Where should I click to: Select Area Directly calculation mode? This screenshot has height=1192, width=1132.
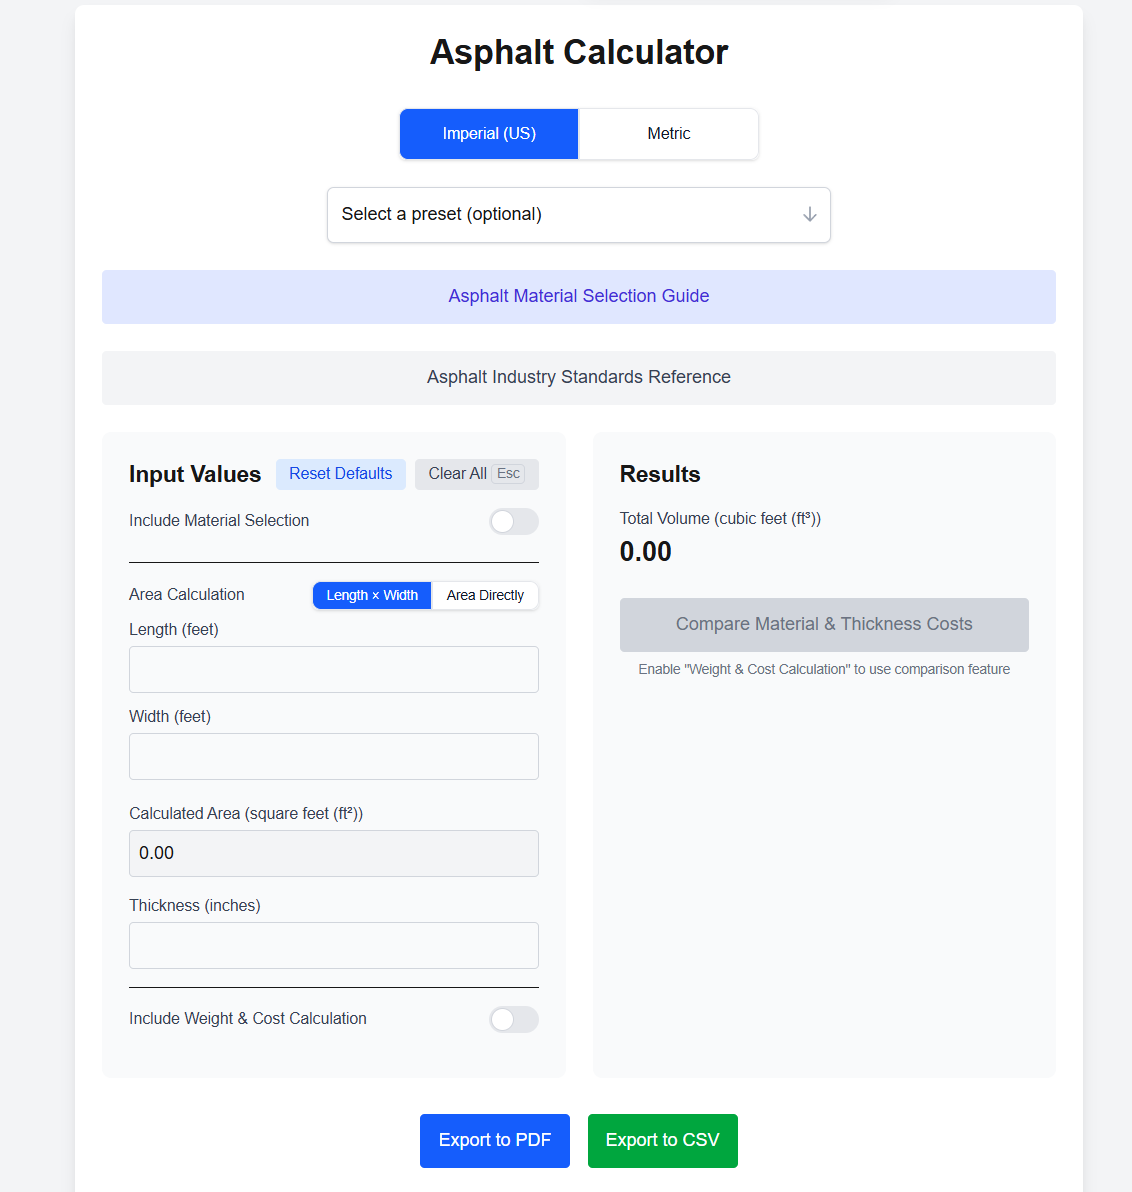(485, 596)
